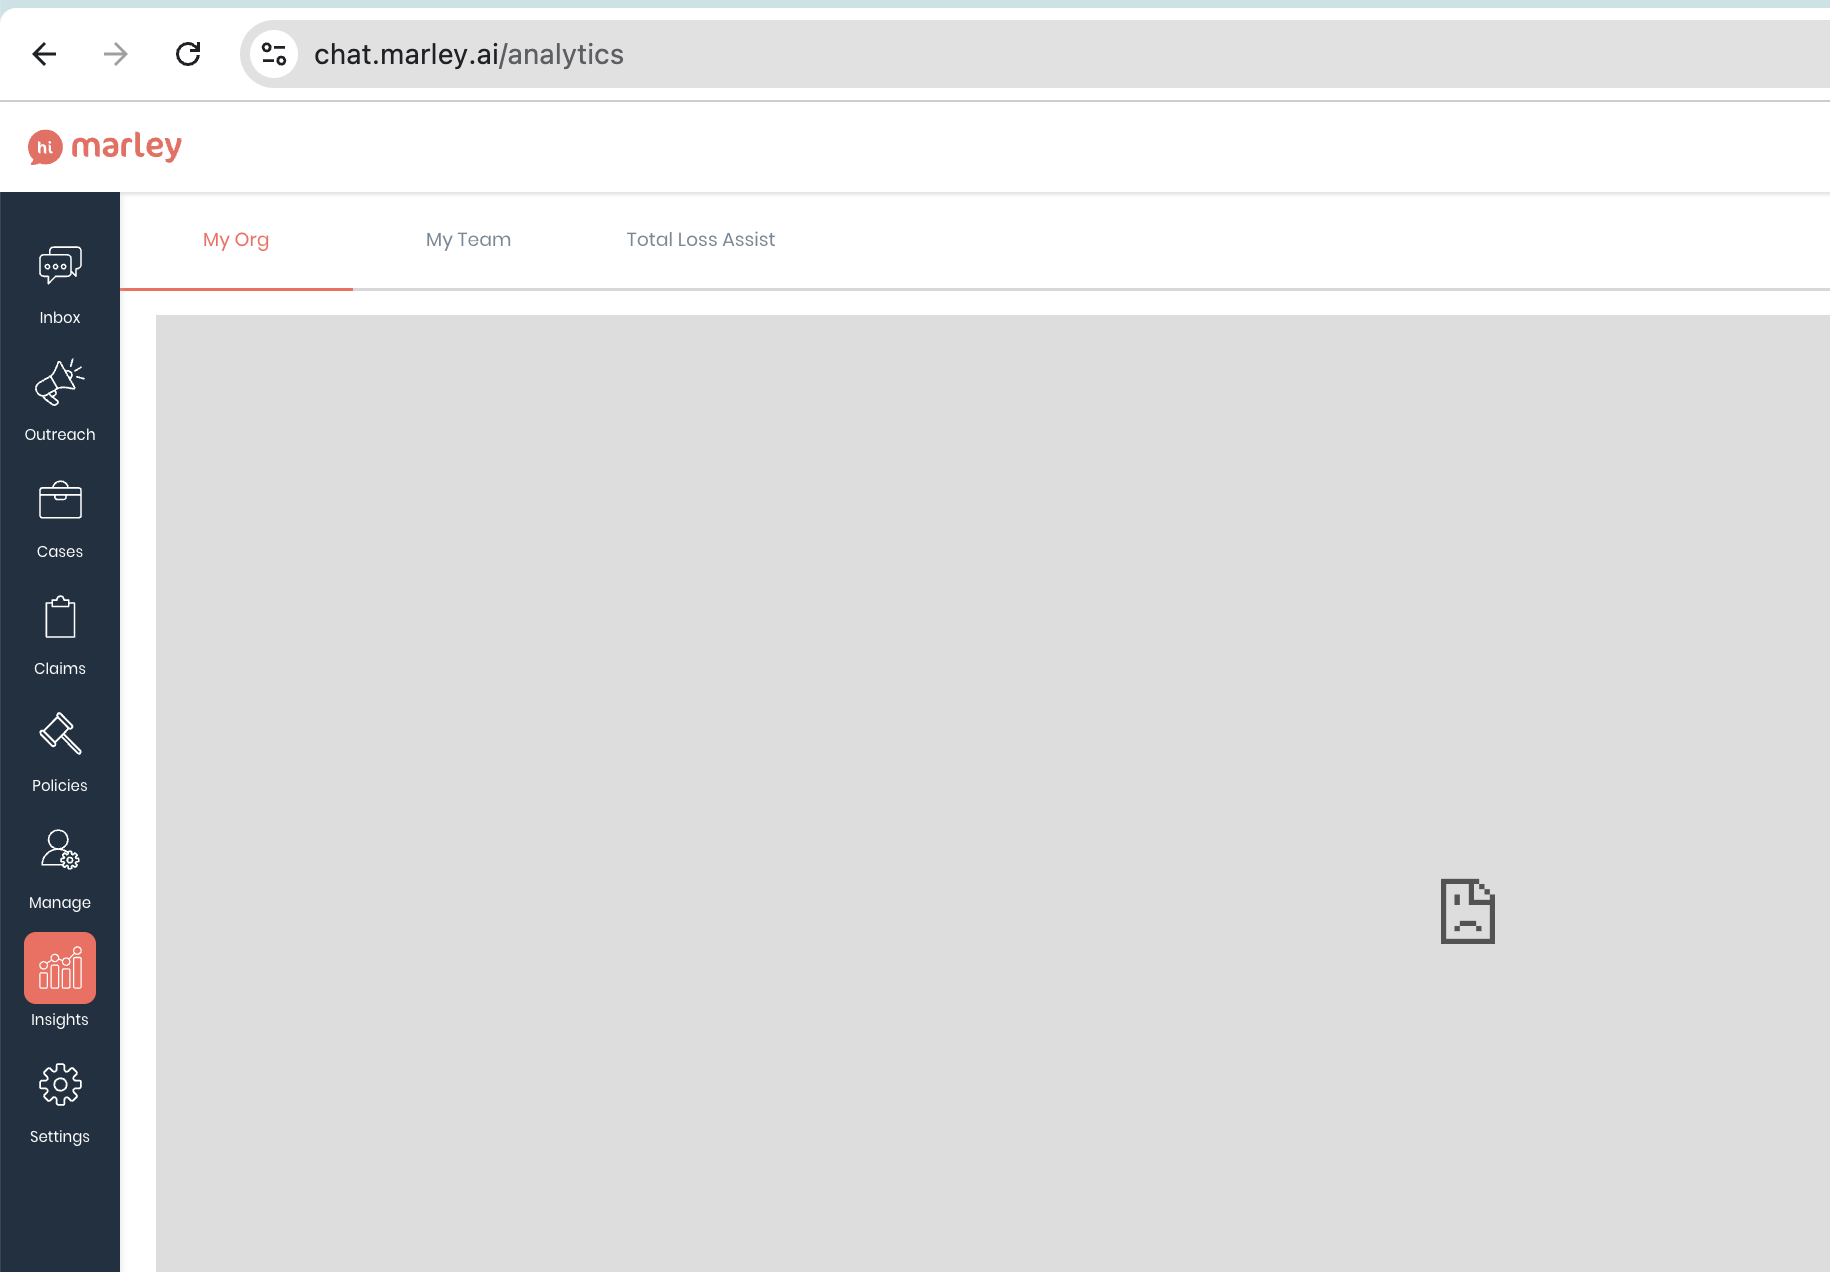This screenshot has width=1830, height=1272.
Task: Click the Hi Marley speech bubble logo
Action: [44, 146]
